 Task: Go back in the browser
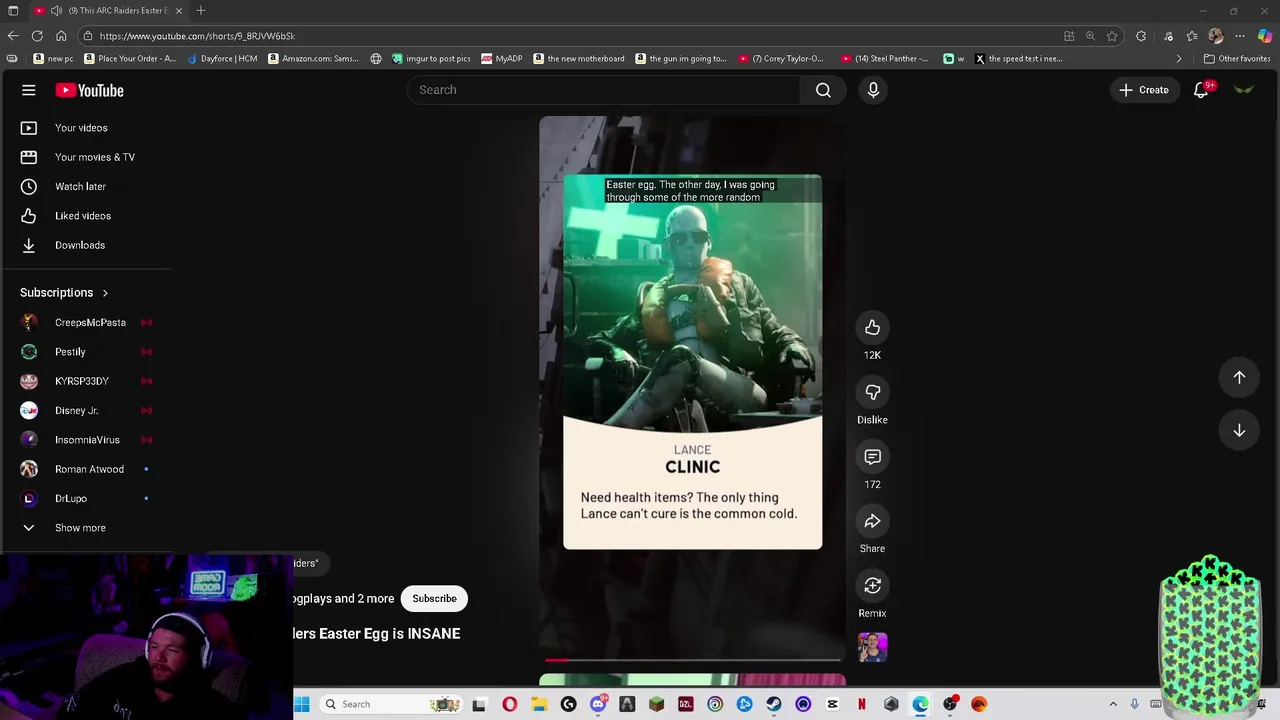(x=13, y=36)
